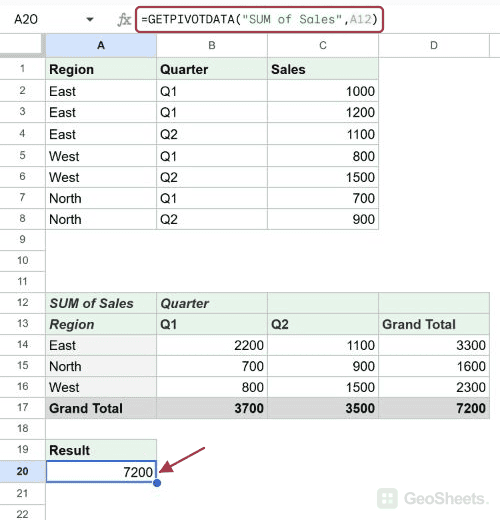The image size is (500, 520).
Task: Click the select-all corner box
Action: [22, 45]
